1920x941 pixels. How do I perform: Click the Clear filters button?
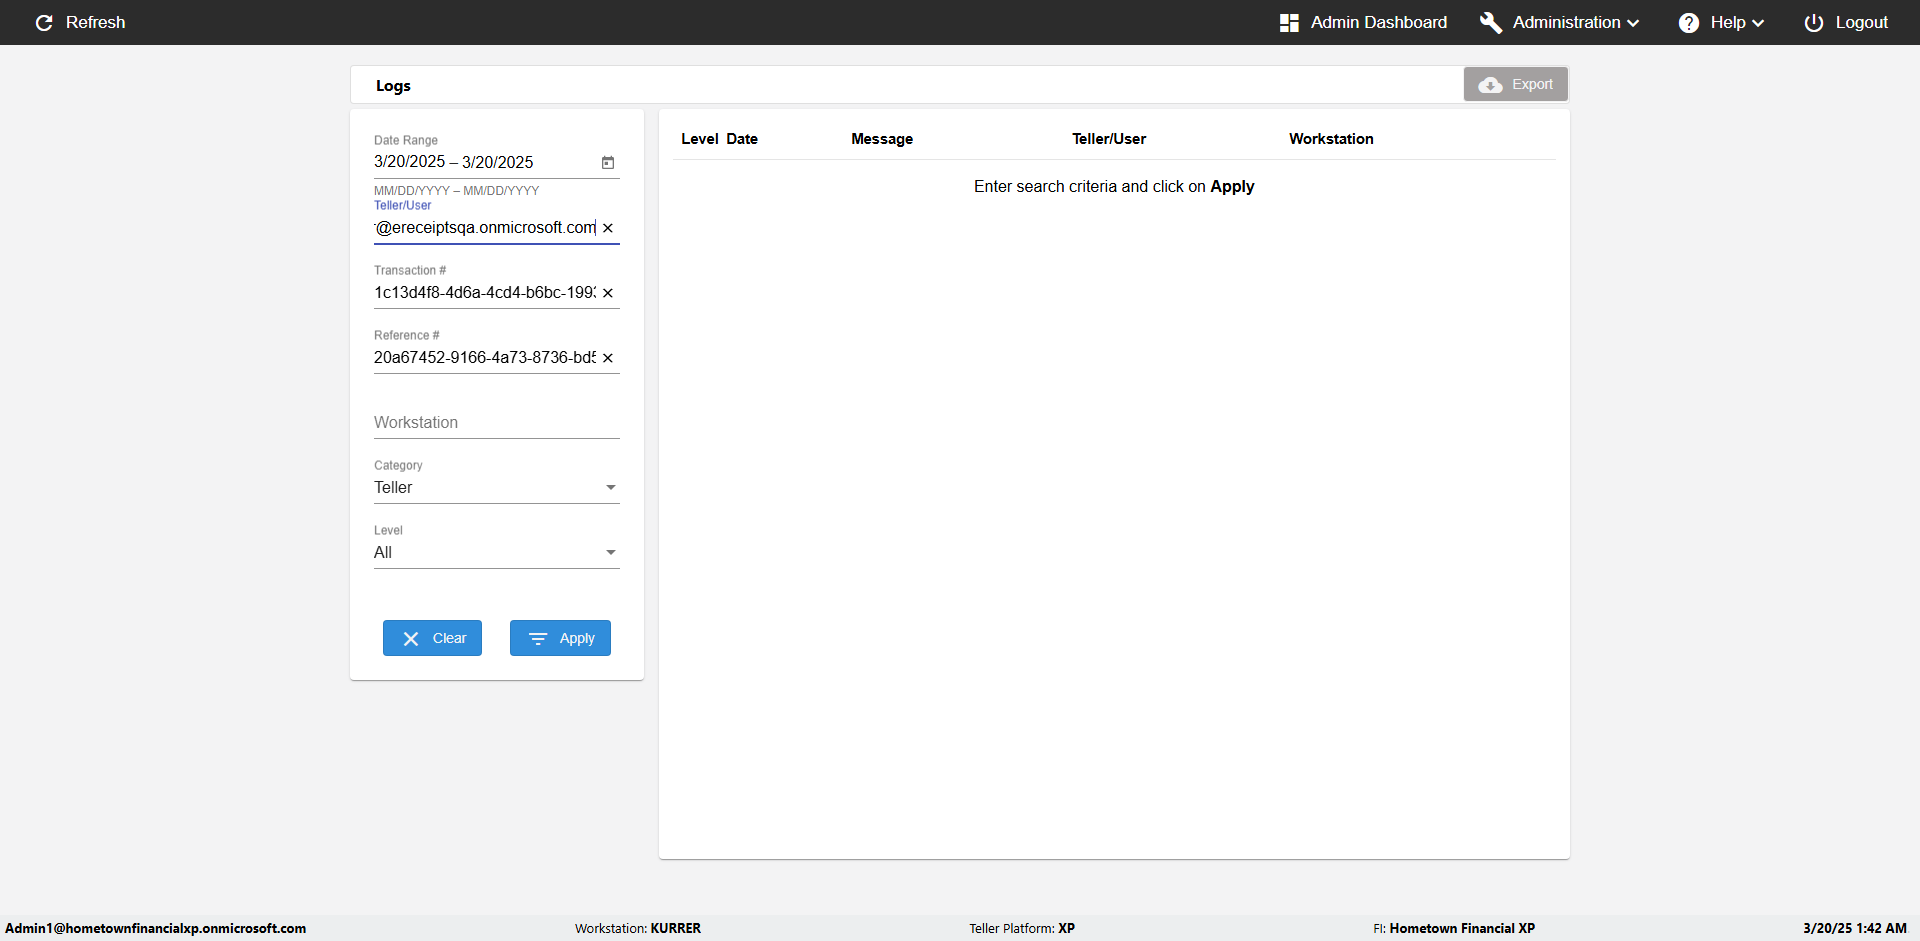coord(432,638)
